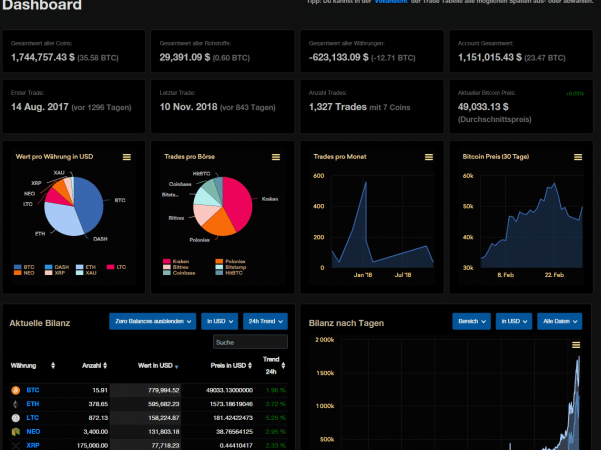This screenshot has height=450, width=601.
Task: Toggle Kraken legend in exchange chart
Action: (x=176, y=261)
